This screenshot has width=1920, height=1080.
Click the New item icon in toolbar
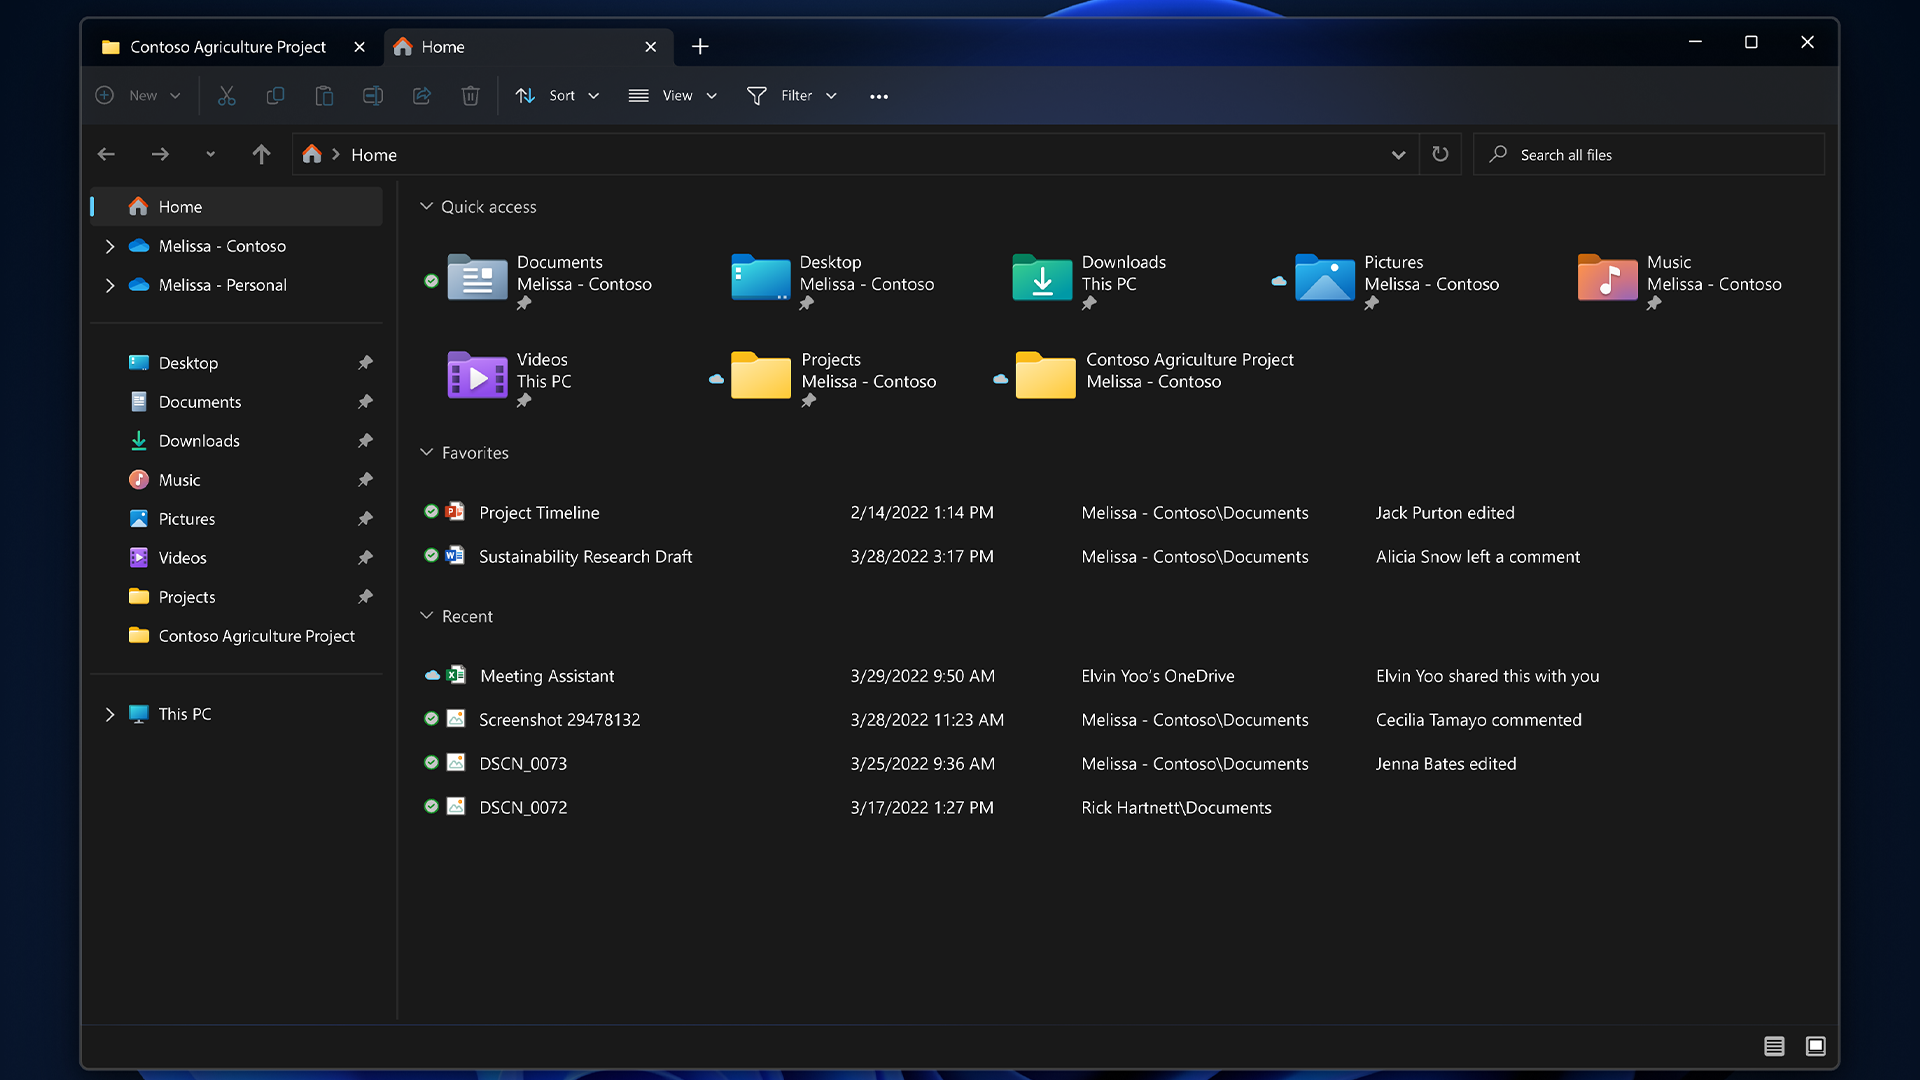pos(103,95)
